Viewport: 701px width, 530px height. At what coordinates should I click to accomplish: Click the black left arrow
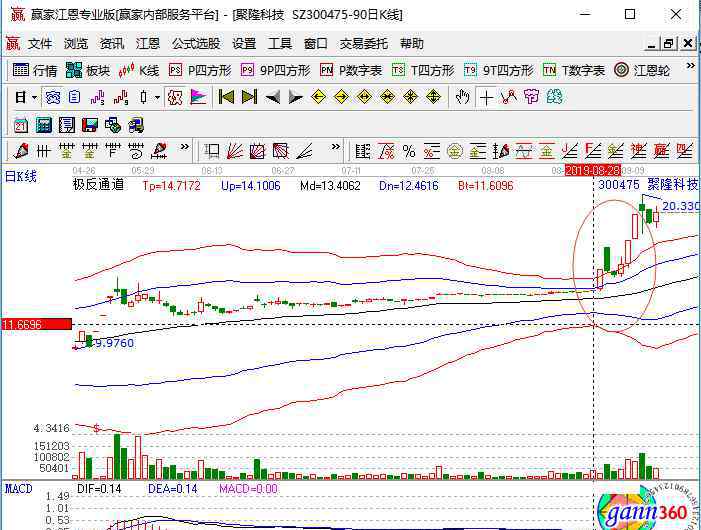tap(272, 97)
